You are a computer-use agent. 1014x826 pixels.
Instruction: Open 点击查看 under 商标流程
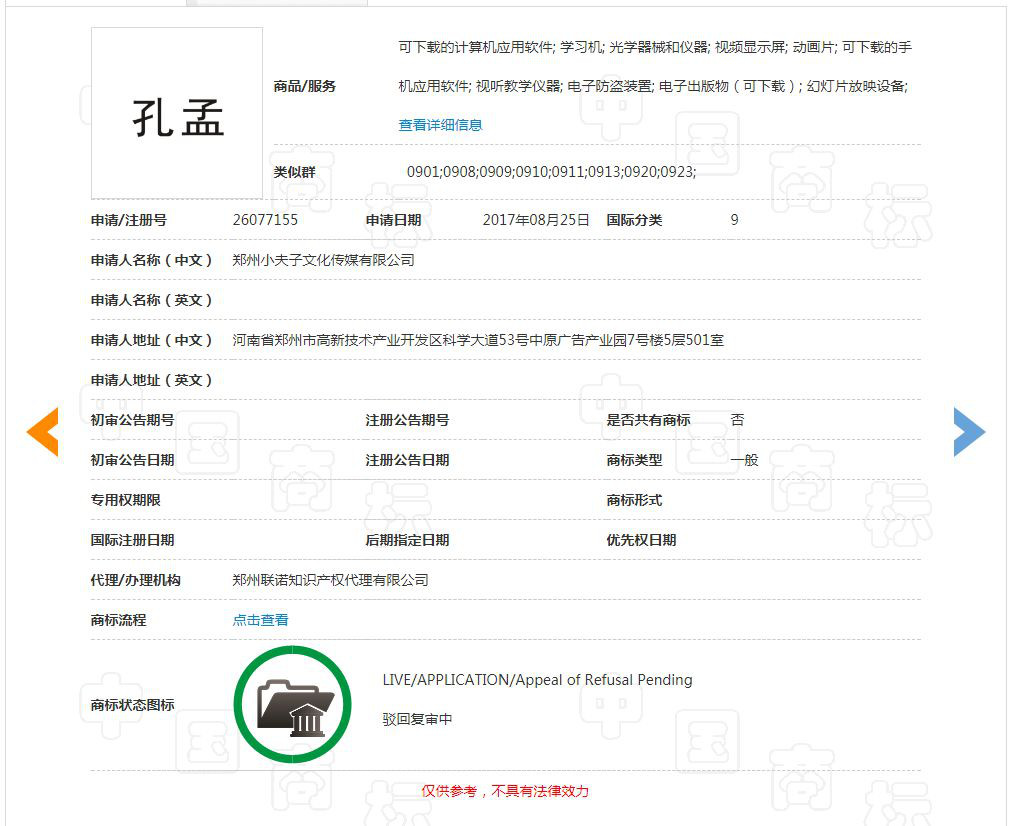260,620
